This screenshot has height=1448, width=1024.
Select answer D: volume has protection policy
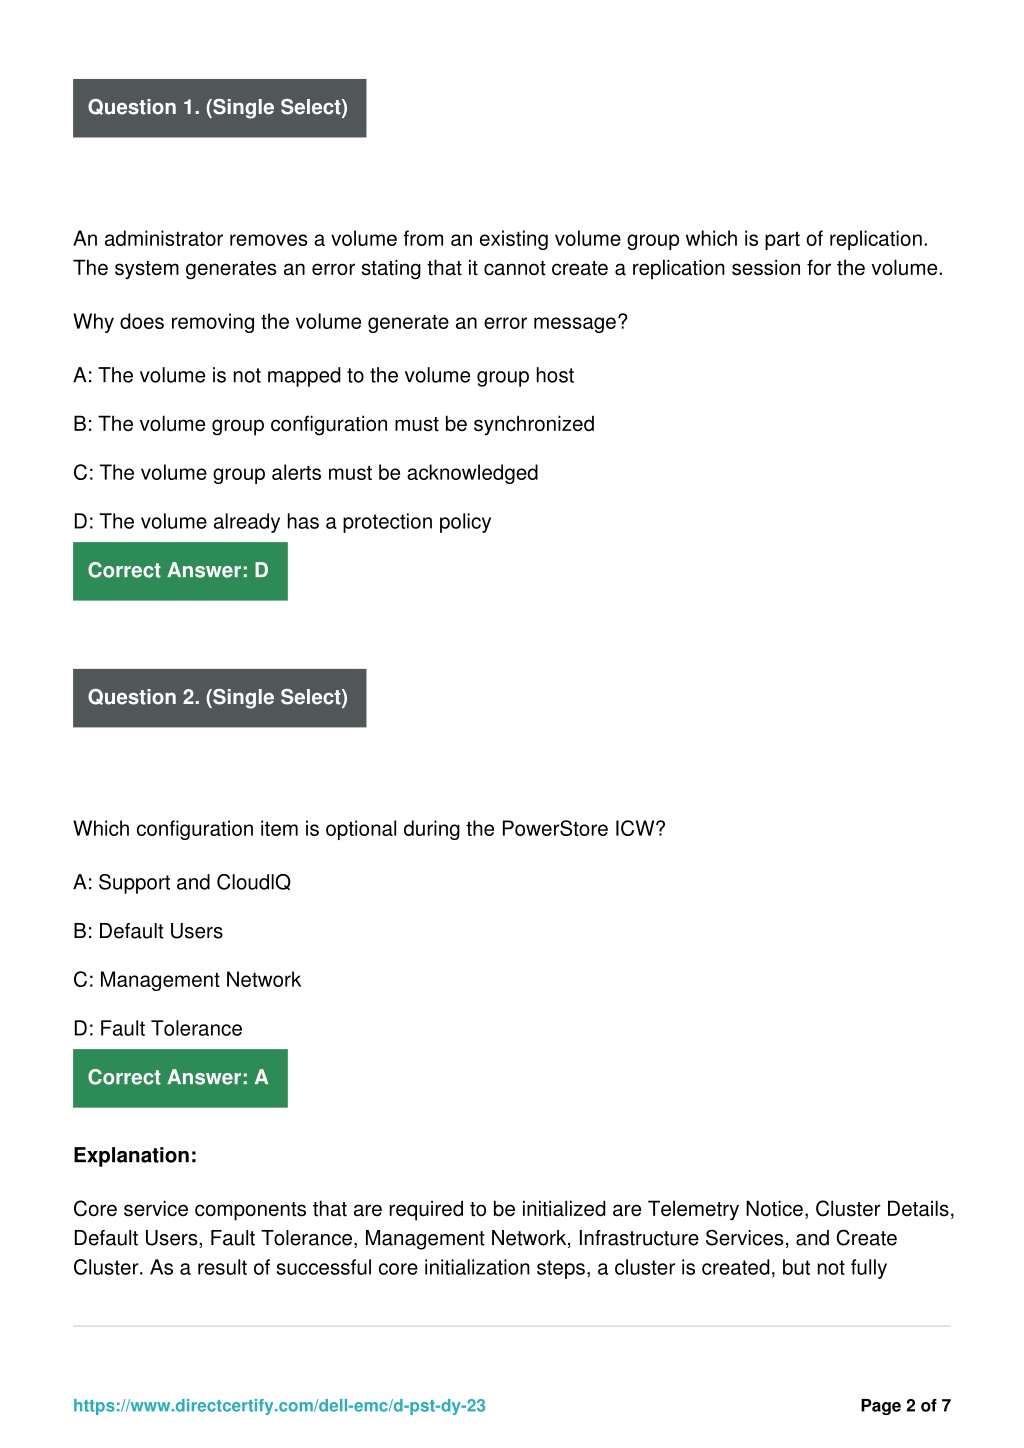coord(282,522)
